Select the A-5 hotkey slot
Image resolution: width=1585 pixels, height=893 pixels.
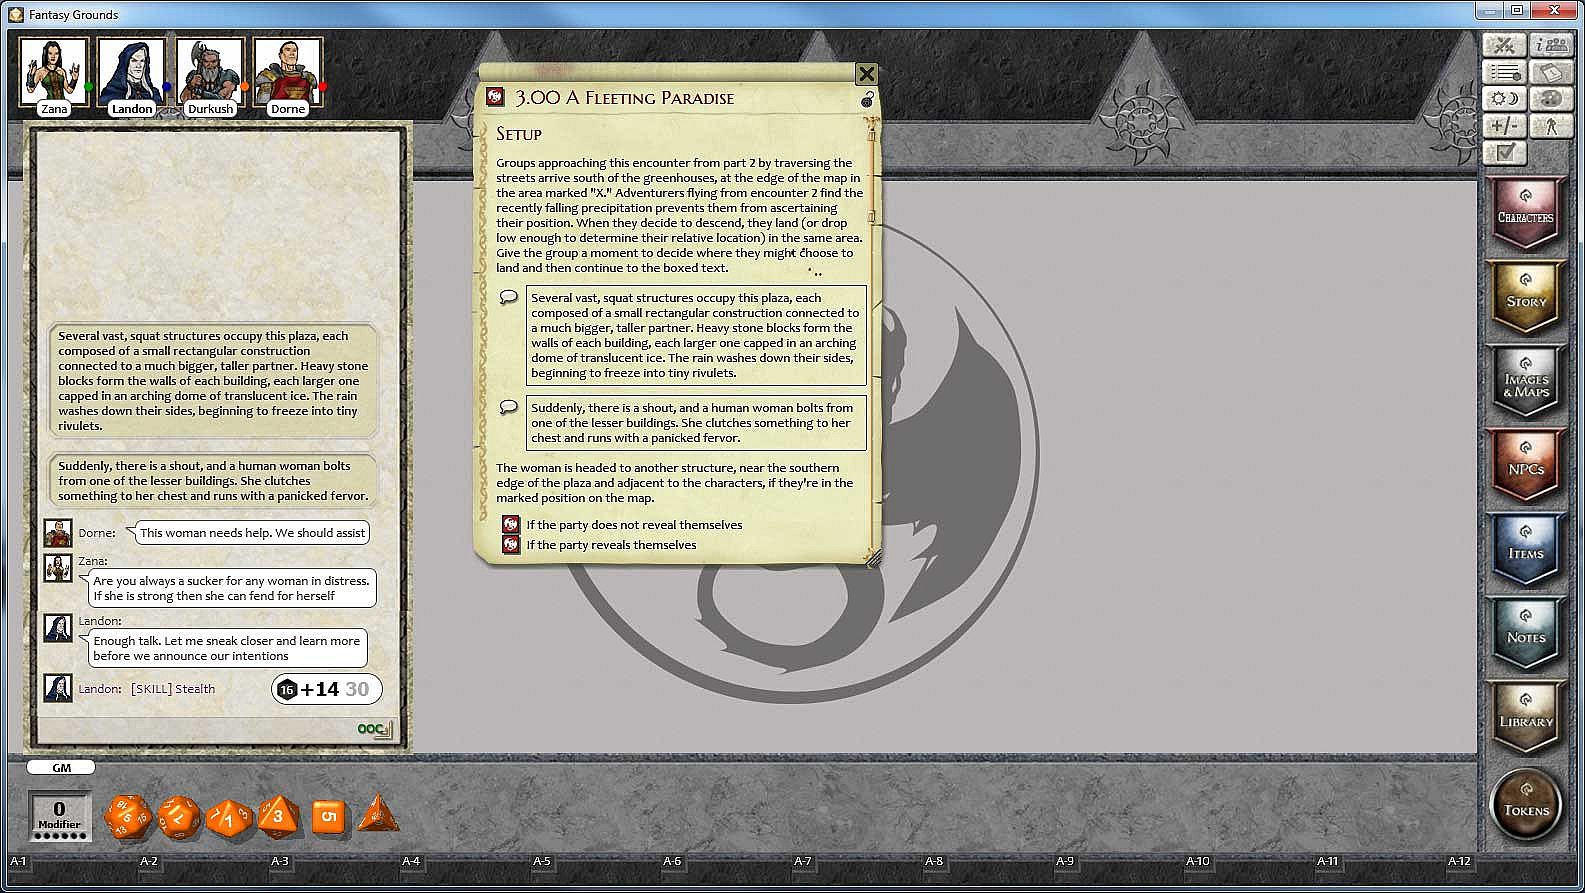[541, 861]
